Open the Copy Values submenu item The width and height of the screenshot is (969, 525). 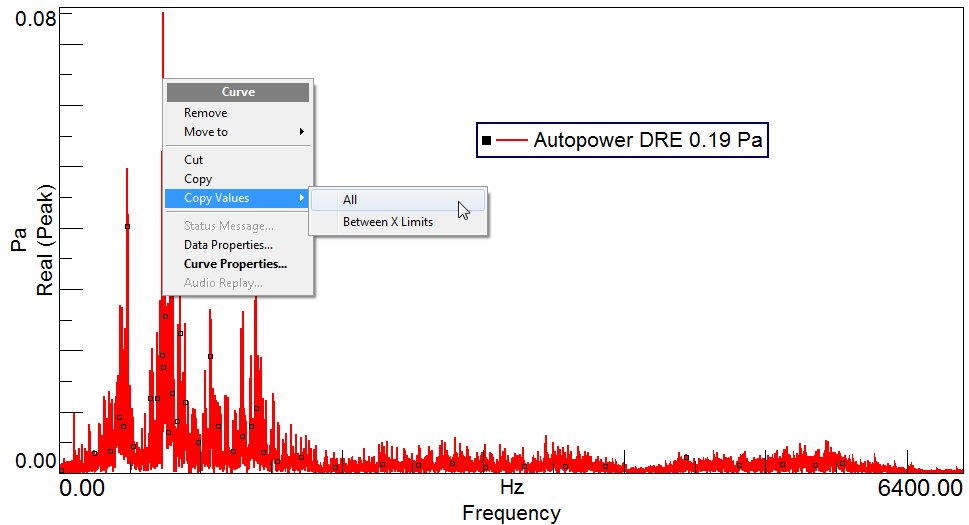(x=217, y=199)
